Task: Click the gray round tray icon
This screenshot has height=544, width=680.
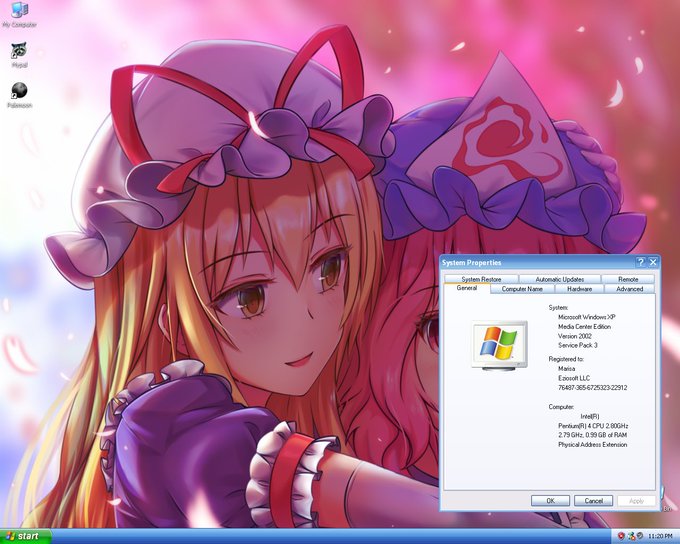Action: click(x=640, y=536)
